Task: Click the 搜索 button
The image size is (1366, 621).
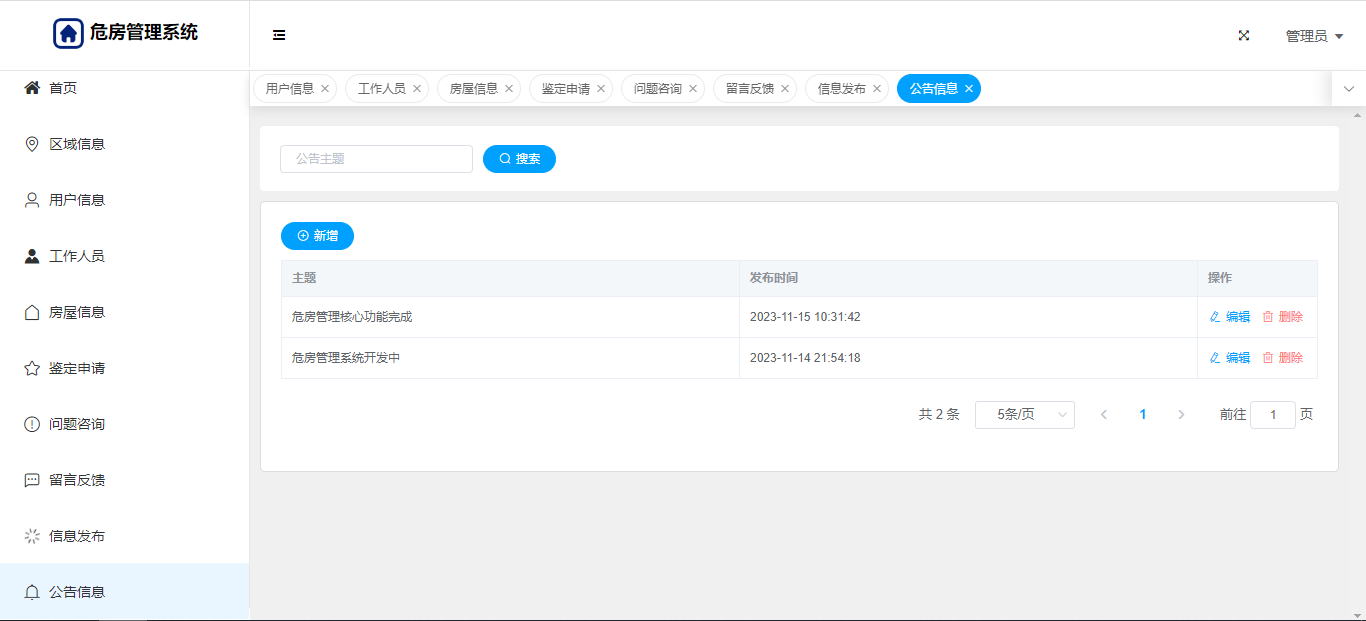Action: (x=519, y=159)
